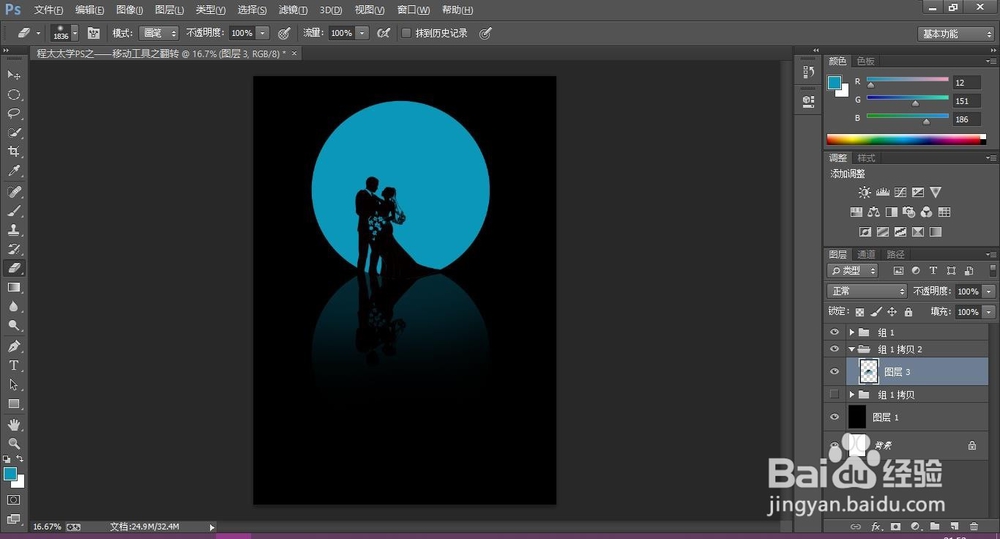Open the History panel icon
Image resolution: width=1000 pixels, height=539 pixels.
809,72
